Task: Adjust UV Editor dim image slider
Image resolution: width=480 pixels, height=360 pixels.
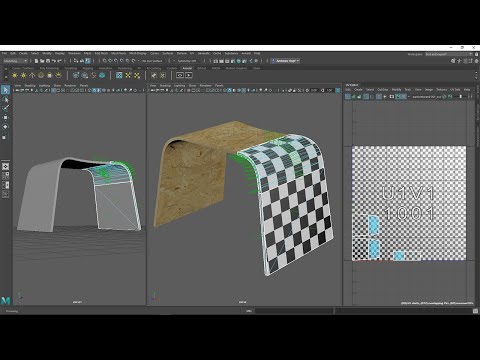Action: pos(462,97)
